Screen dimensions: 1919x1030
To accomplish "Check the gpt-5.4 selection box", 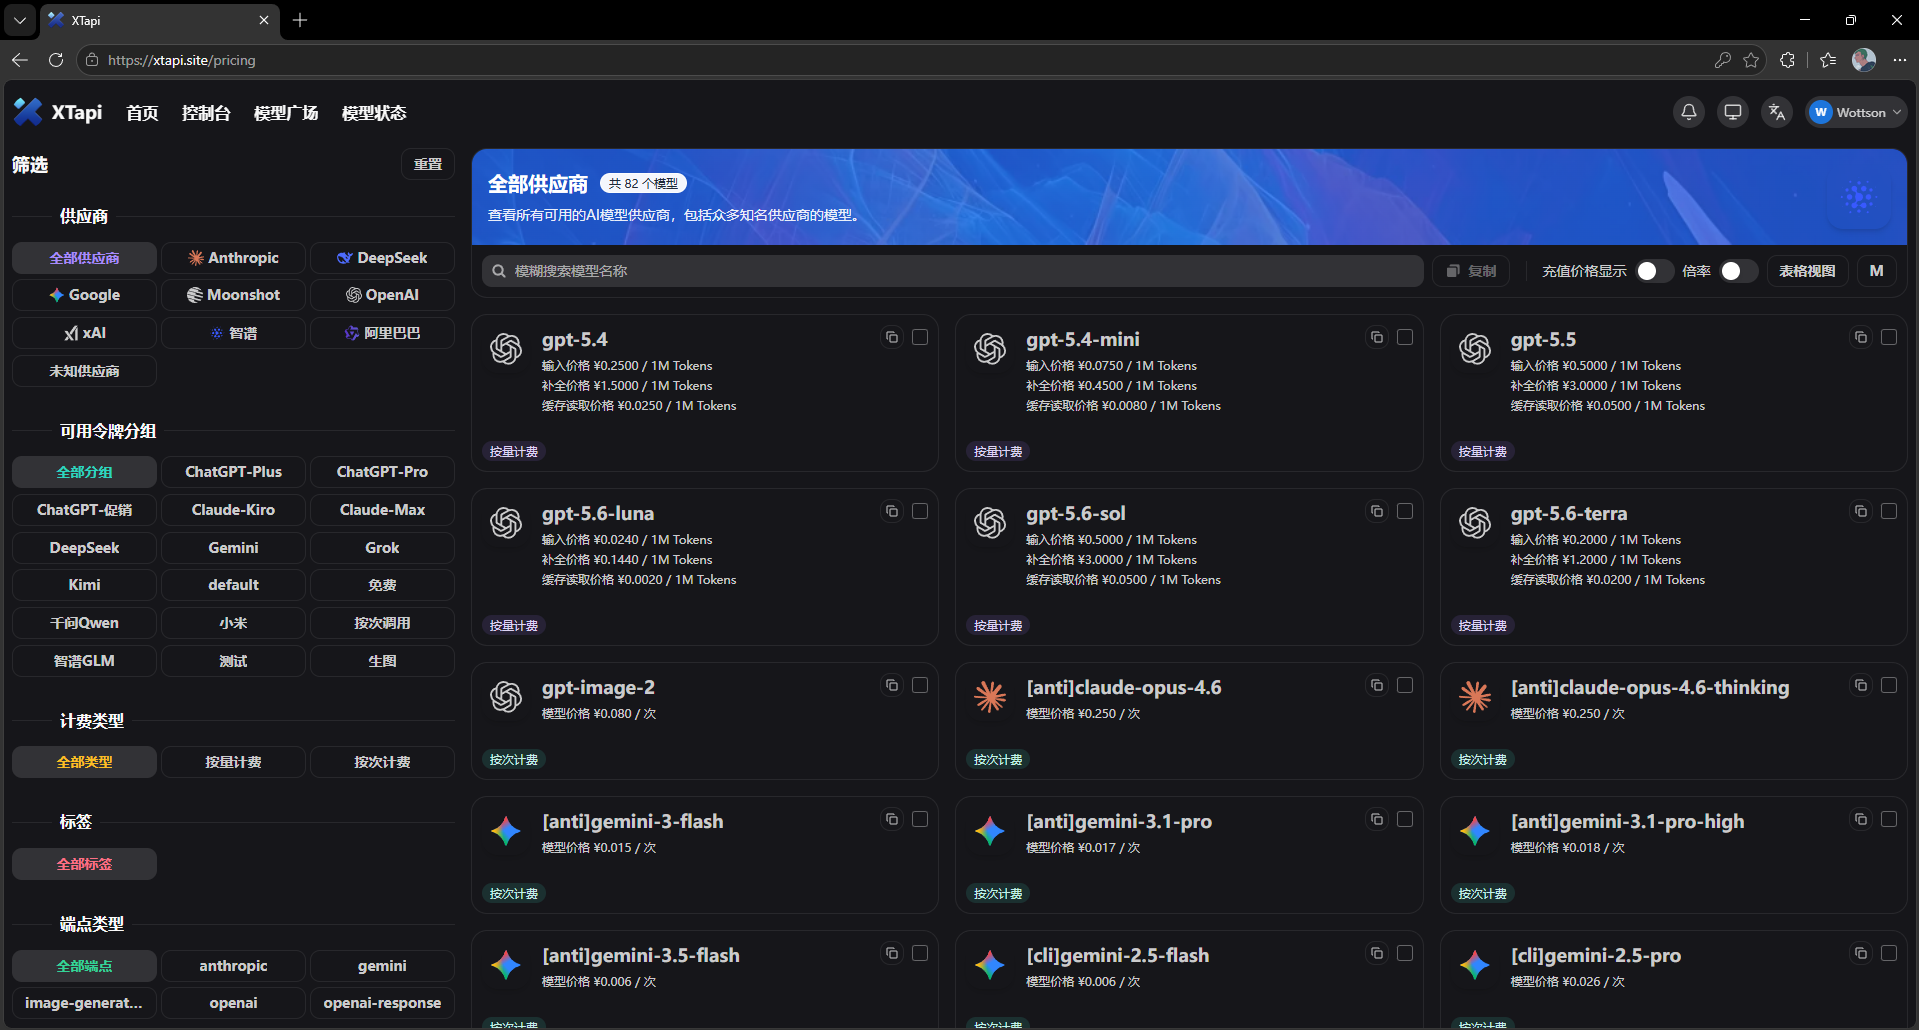I will (920, 337).
